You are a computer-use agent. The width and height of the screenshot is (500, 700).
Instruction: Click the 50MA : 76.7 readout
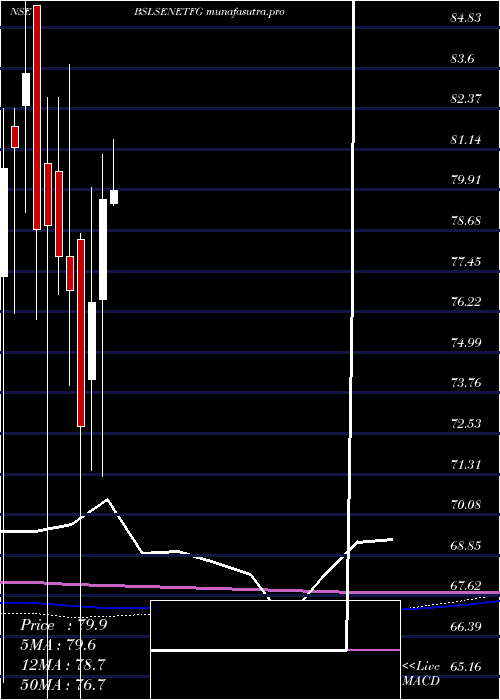pos(63,684)
